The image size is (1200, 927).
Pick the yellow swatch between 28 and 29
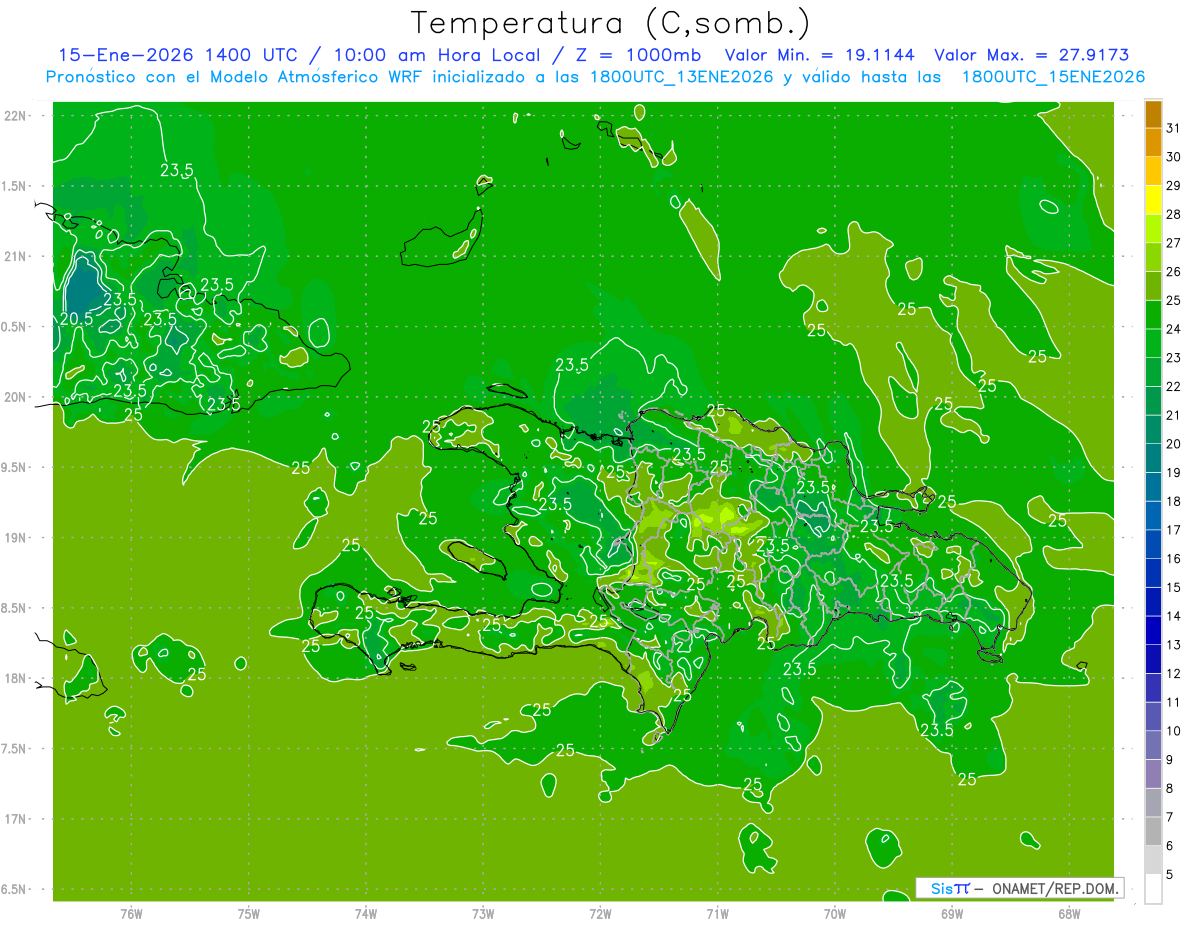point(1153,200)
